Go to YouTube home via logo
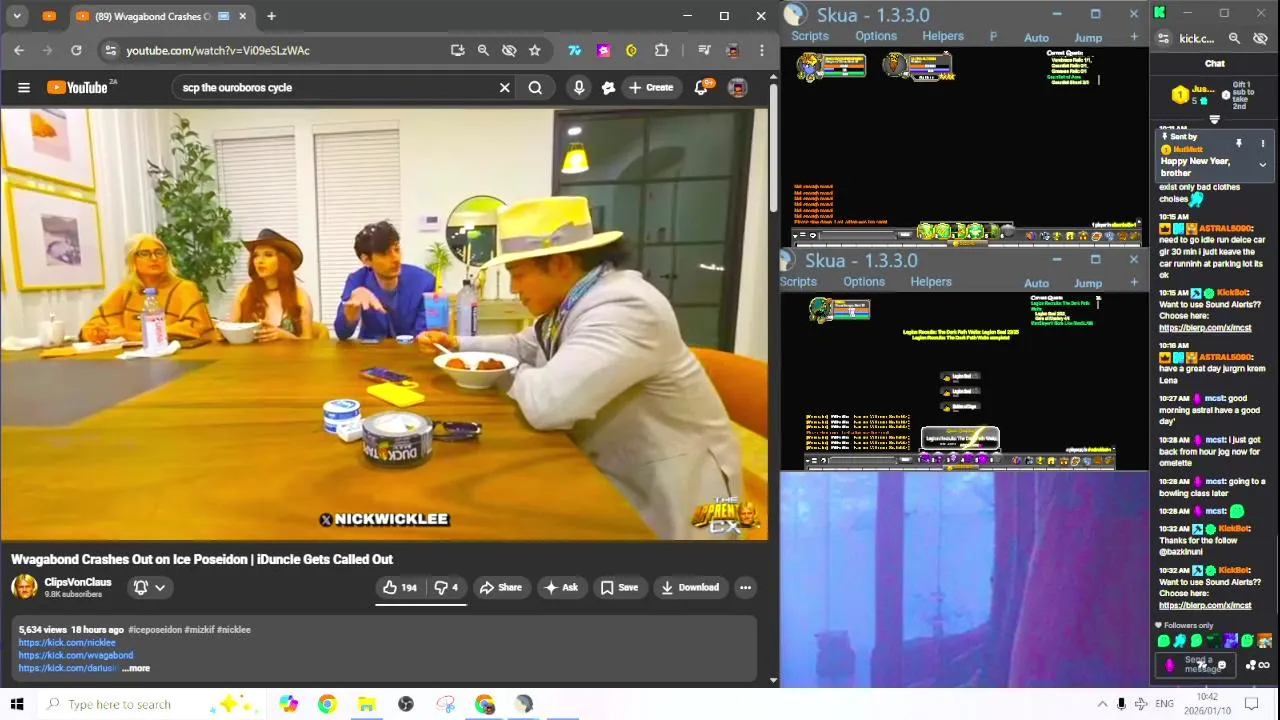1280x720 pixels. pyautogui.click(x=77, y=87)
